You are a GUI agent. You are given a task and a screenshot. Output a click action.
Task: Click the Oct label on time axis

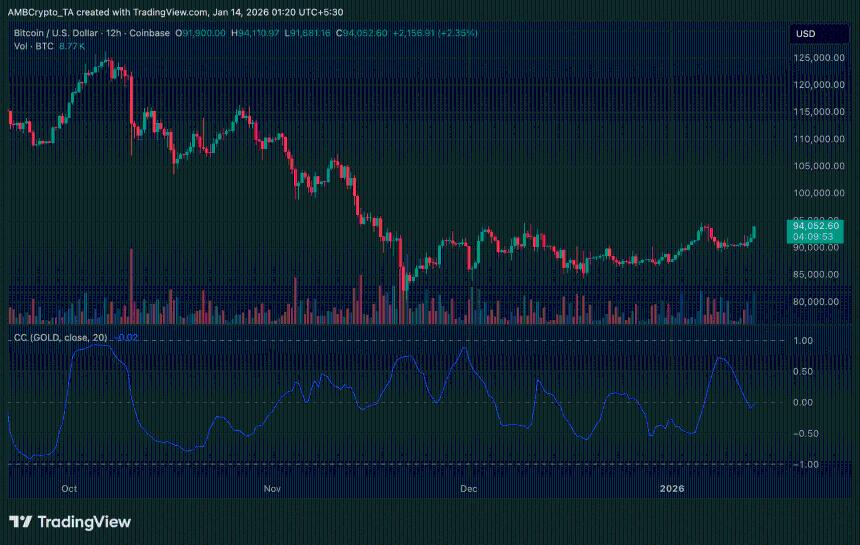pos(69,489)
